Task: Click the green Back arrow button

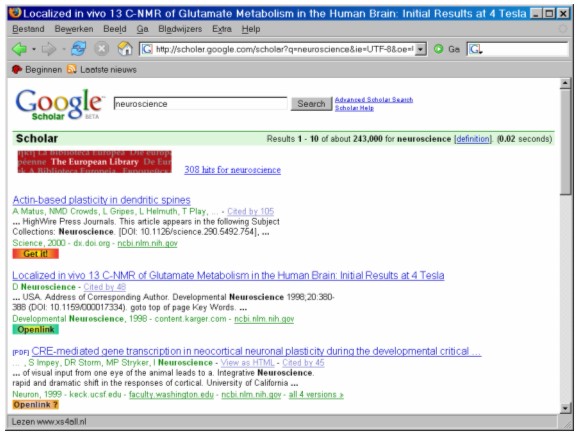Action: click(x=20, y=49)
